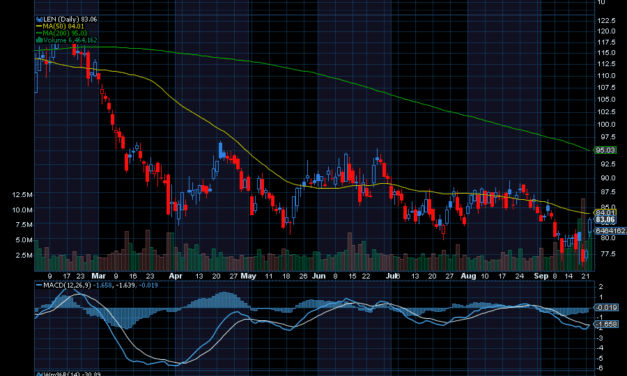Click the 115.0 price axis label
This screenshot has width=627, height=376.
click(x=606, y=53)
